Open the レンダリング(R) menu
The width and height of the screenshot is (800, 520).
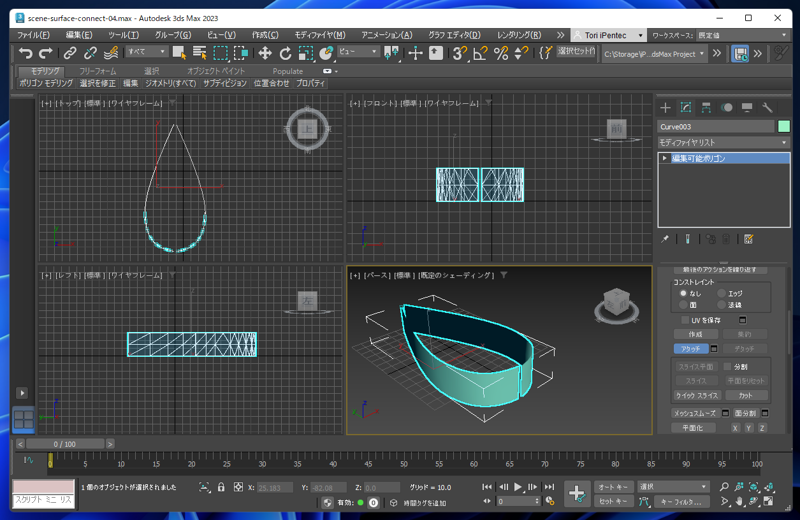pos(519,35)
